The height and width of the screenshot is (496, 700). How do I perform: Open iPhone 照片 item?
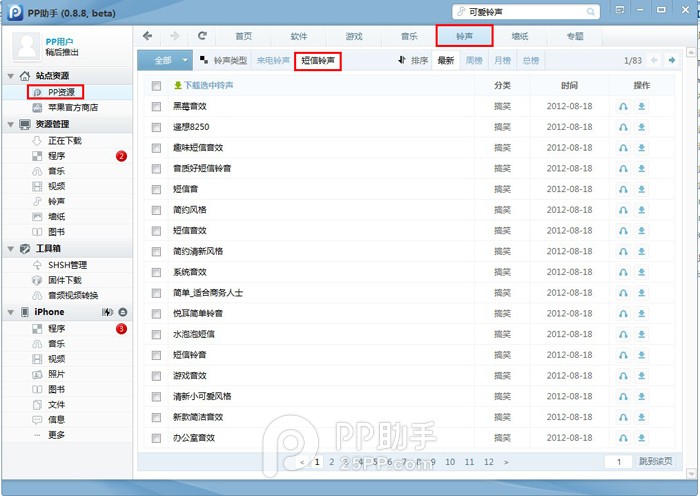coord(56,374)
